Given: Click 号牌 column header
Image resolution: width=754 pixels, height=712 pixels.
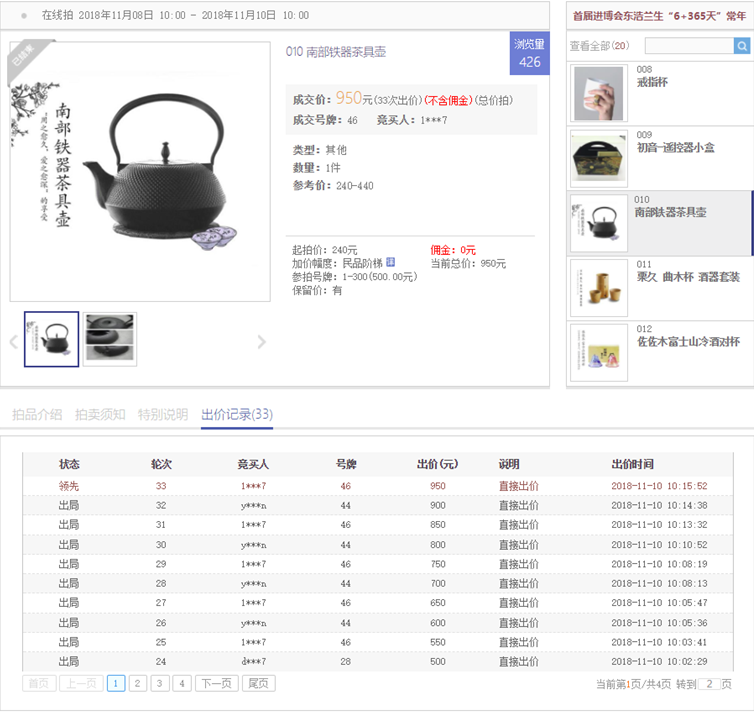Looking at the screenshot, I should tap(346, 464).
